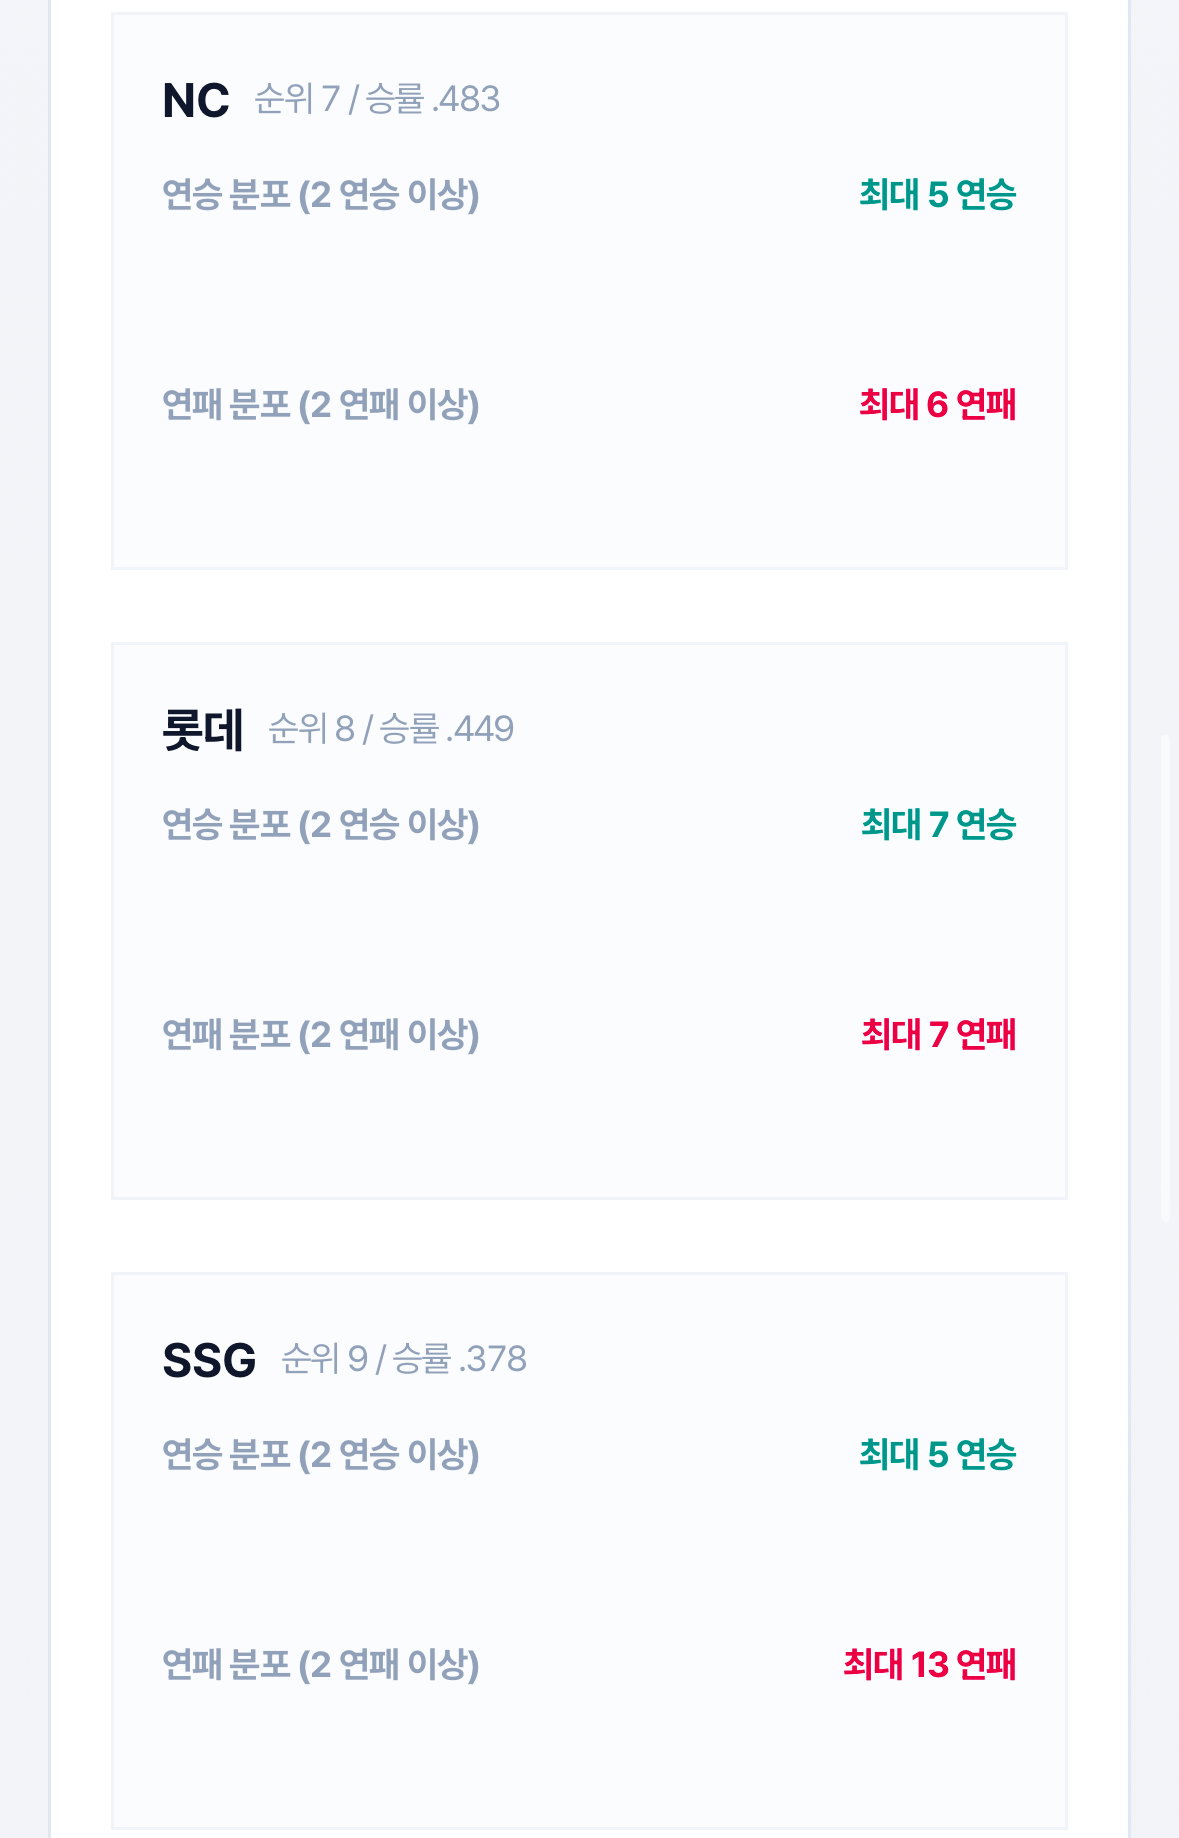The height and width of the screenshot is (1838, 1179).
Task: Click NC's 최대 5 연승 green label
Action: pos(937,194)
